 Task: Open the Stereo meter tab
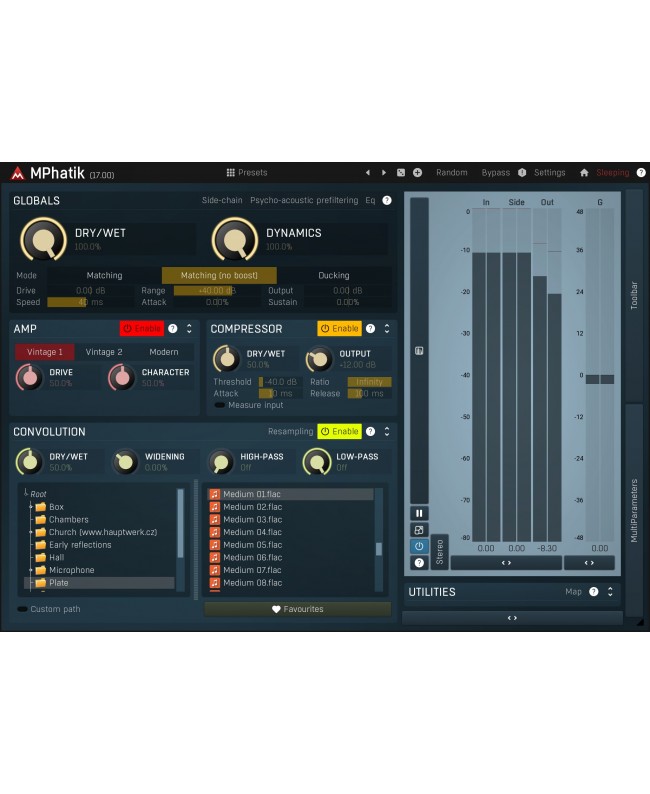pos(439,552)
